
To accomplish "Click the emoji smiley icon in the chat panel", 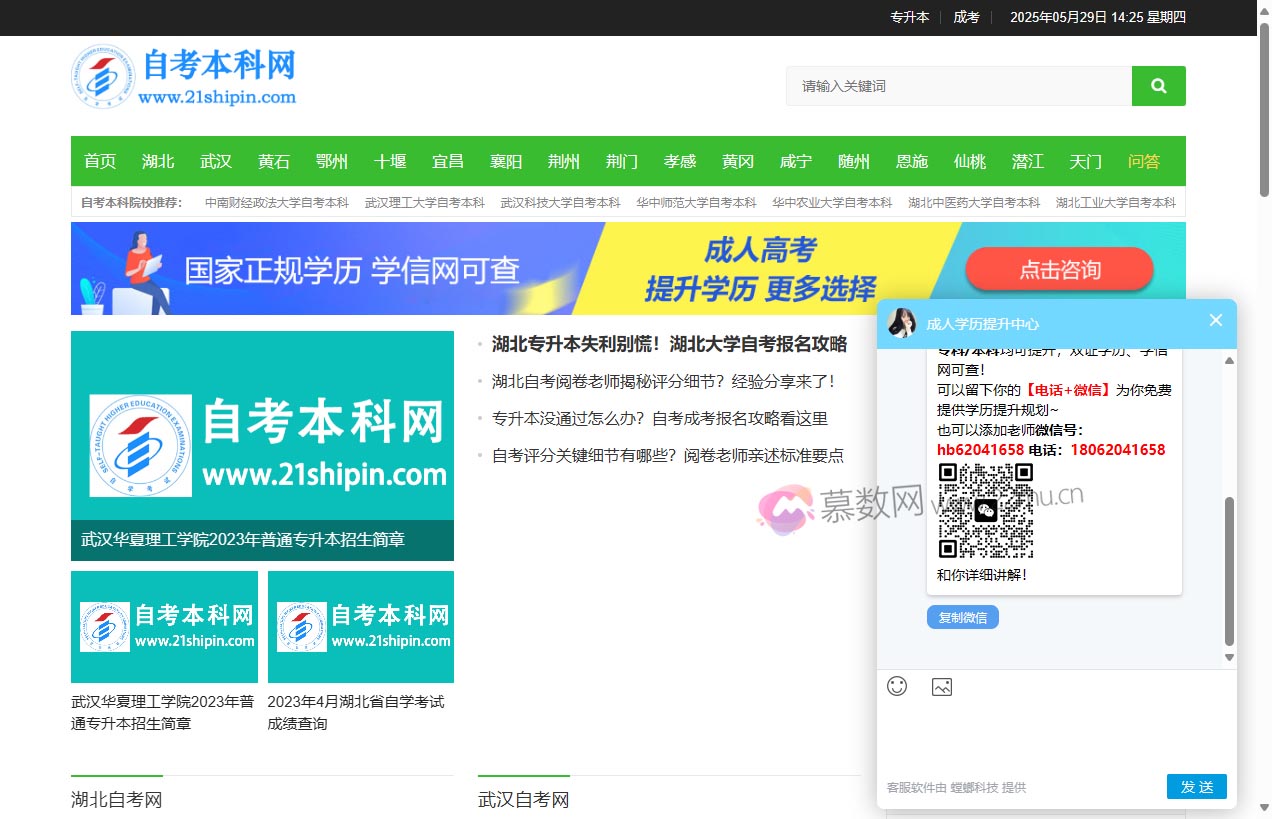I will tap(897, 686).
